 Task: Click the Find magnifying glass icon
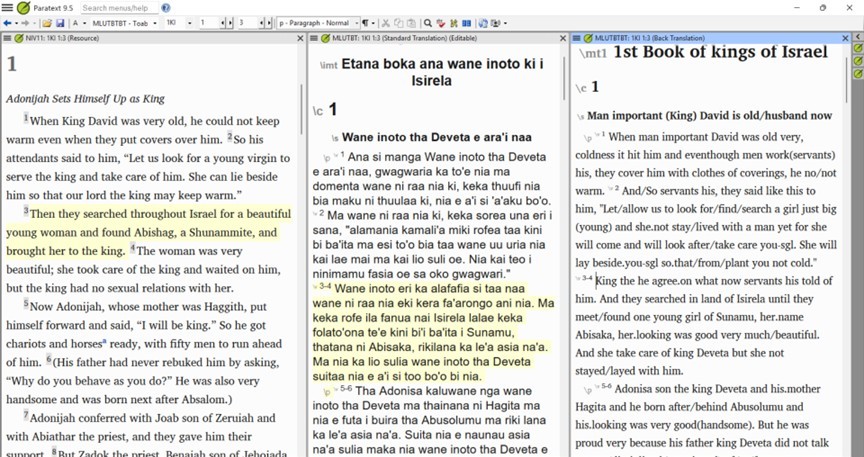(427, 23)
